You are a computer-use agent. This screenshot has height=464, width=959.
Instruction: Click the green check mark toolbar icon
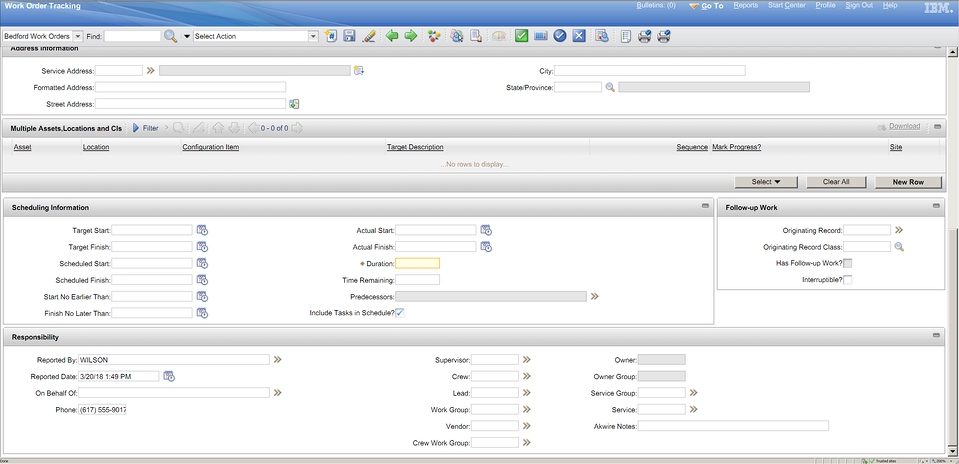pyautogui.click(x=521, y=36)
